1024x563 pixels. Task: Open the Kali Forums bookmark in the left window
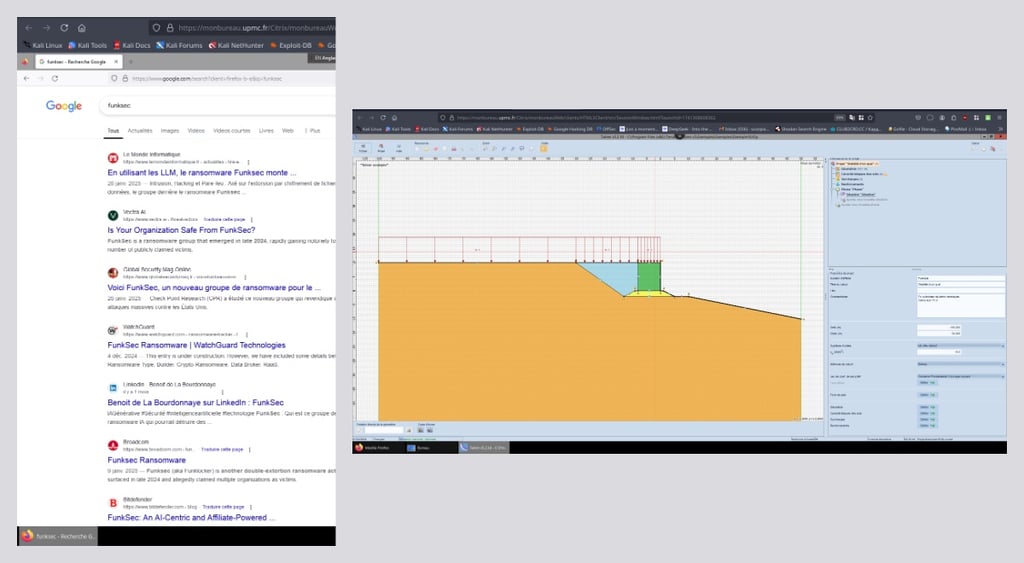click(x=179, y=46)
